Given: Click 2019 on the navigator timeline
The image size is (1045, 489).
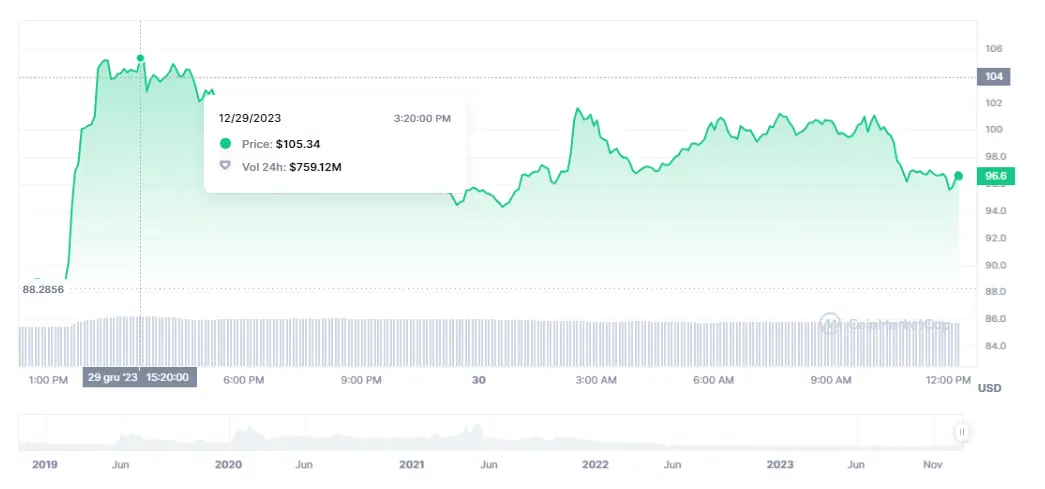Looking at the screenshot, I should (x=46, y=465).
